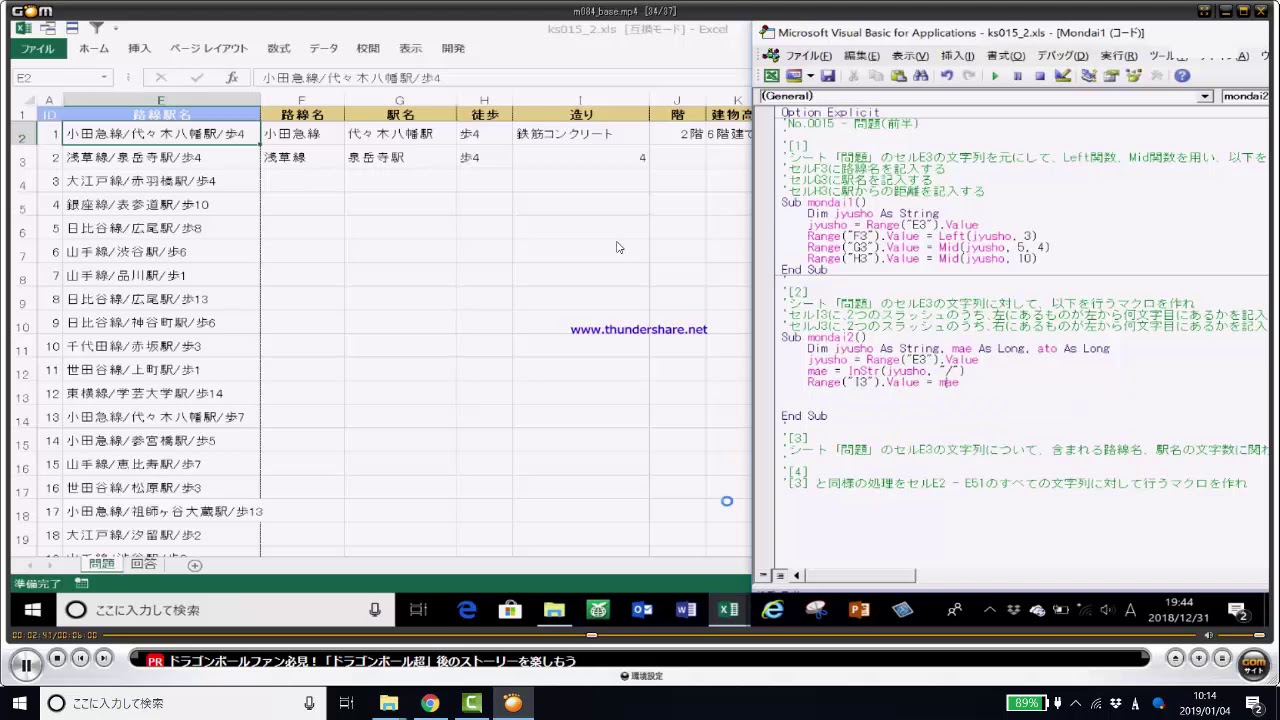This screenshot has width=1280, height=720.
Task: Expand the Quick Access Toolbar customize arrow
Action: click(x=116, y=29)
